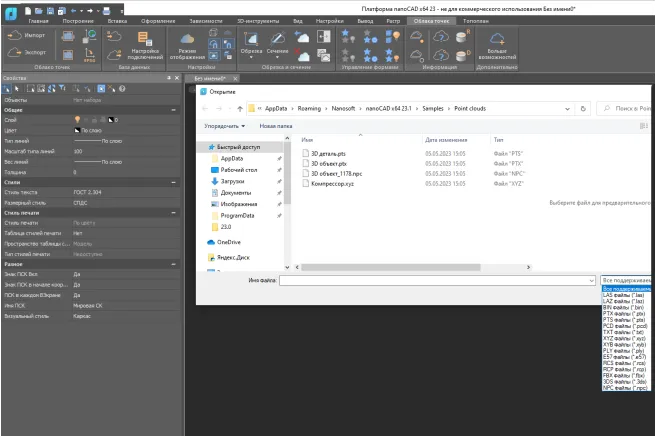Click the Имя файла text field
The height and width of the screenshot is (436, 656).
coord(433,280)
